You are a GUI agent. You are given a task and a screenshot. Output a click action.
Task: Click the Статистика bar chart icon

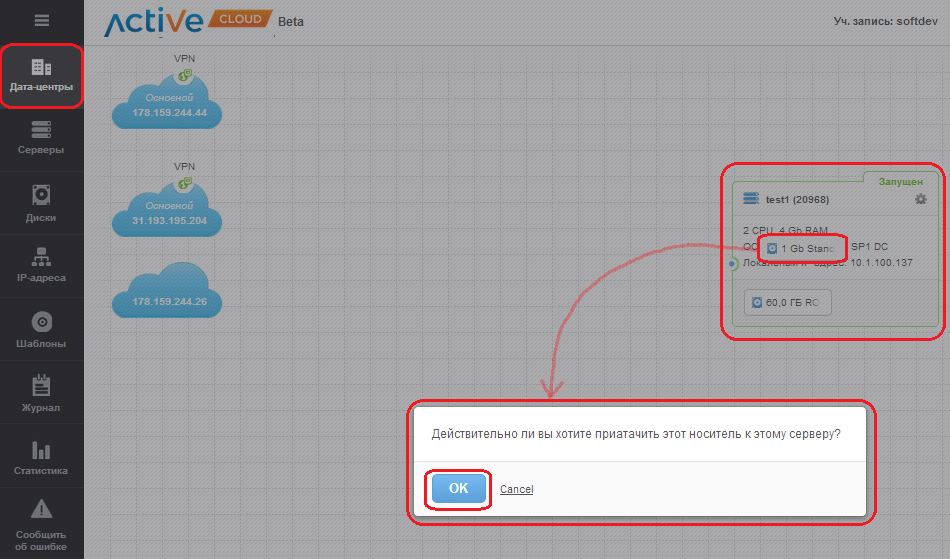pyautogui.click(x=41, y=449)
